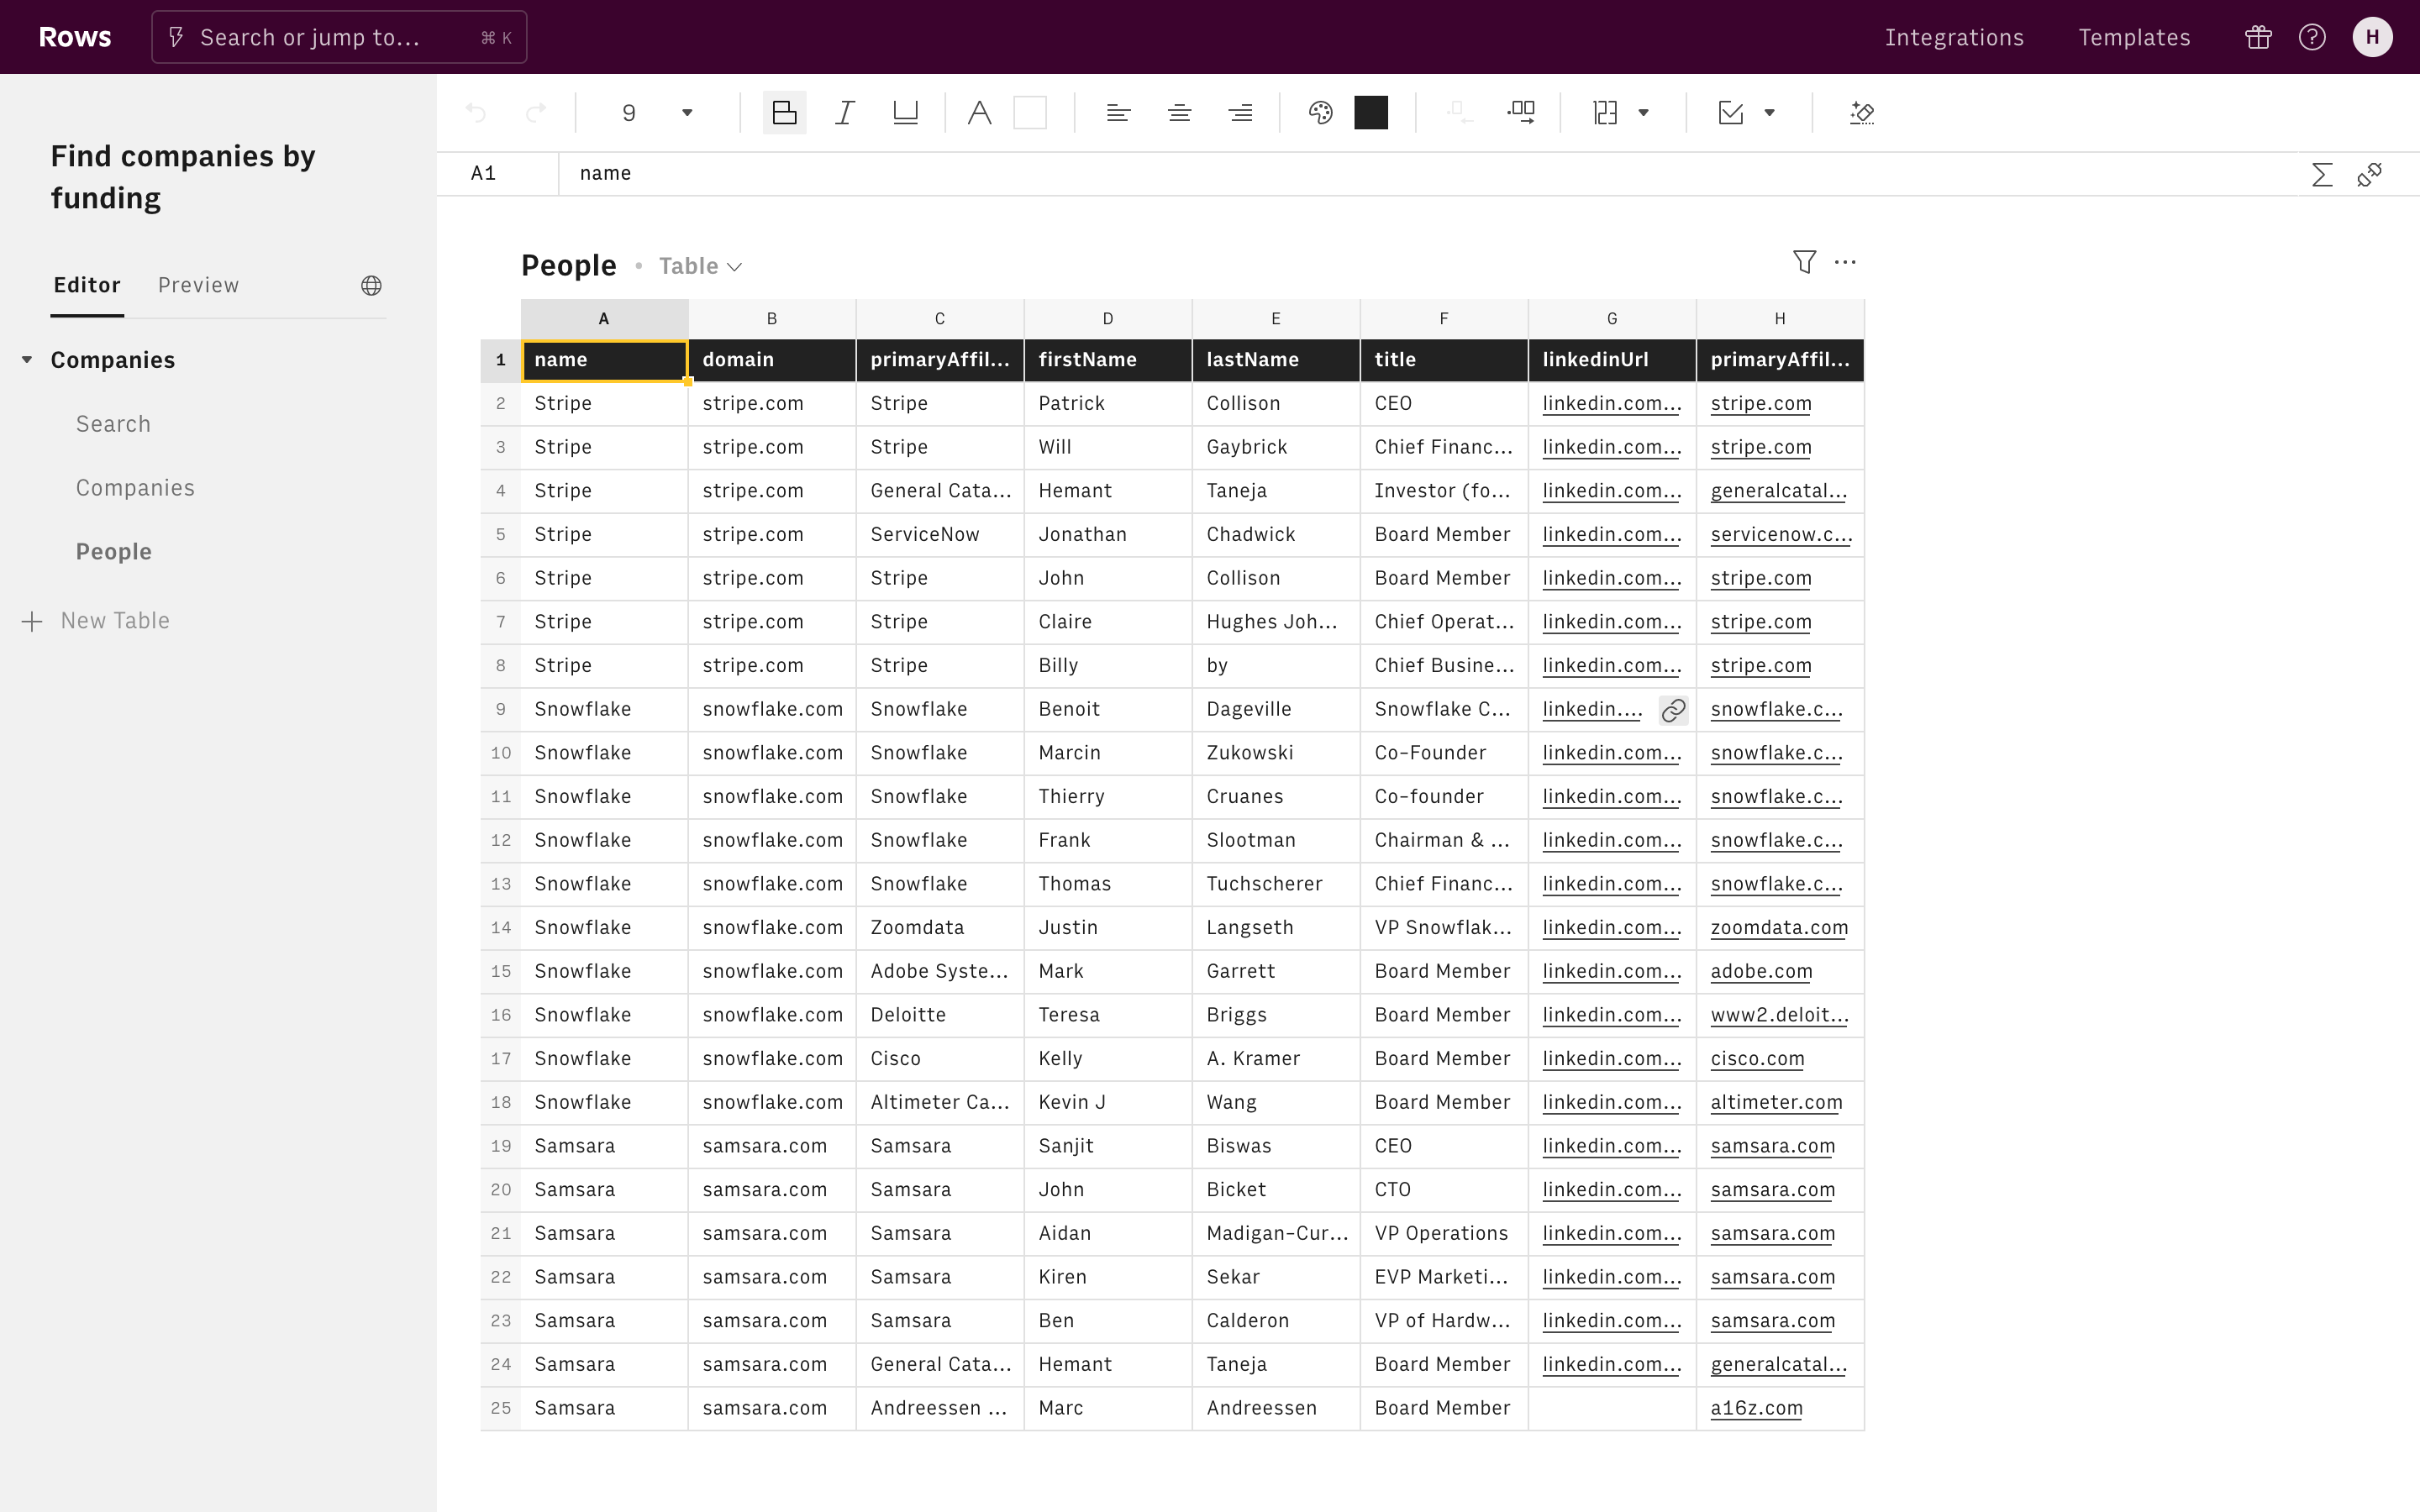2420x1512 pixels.
Task: Switch to the Editor tab
Action: click(87, 285)
